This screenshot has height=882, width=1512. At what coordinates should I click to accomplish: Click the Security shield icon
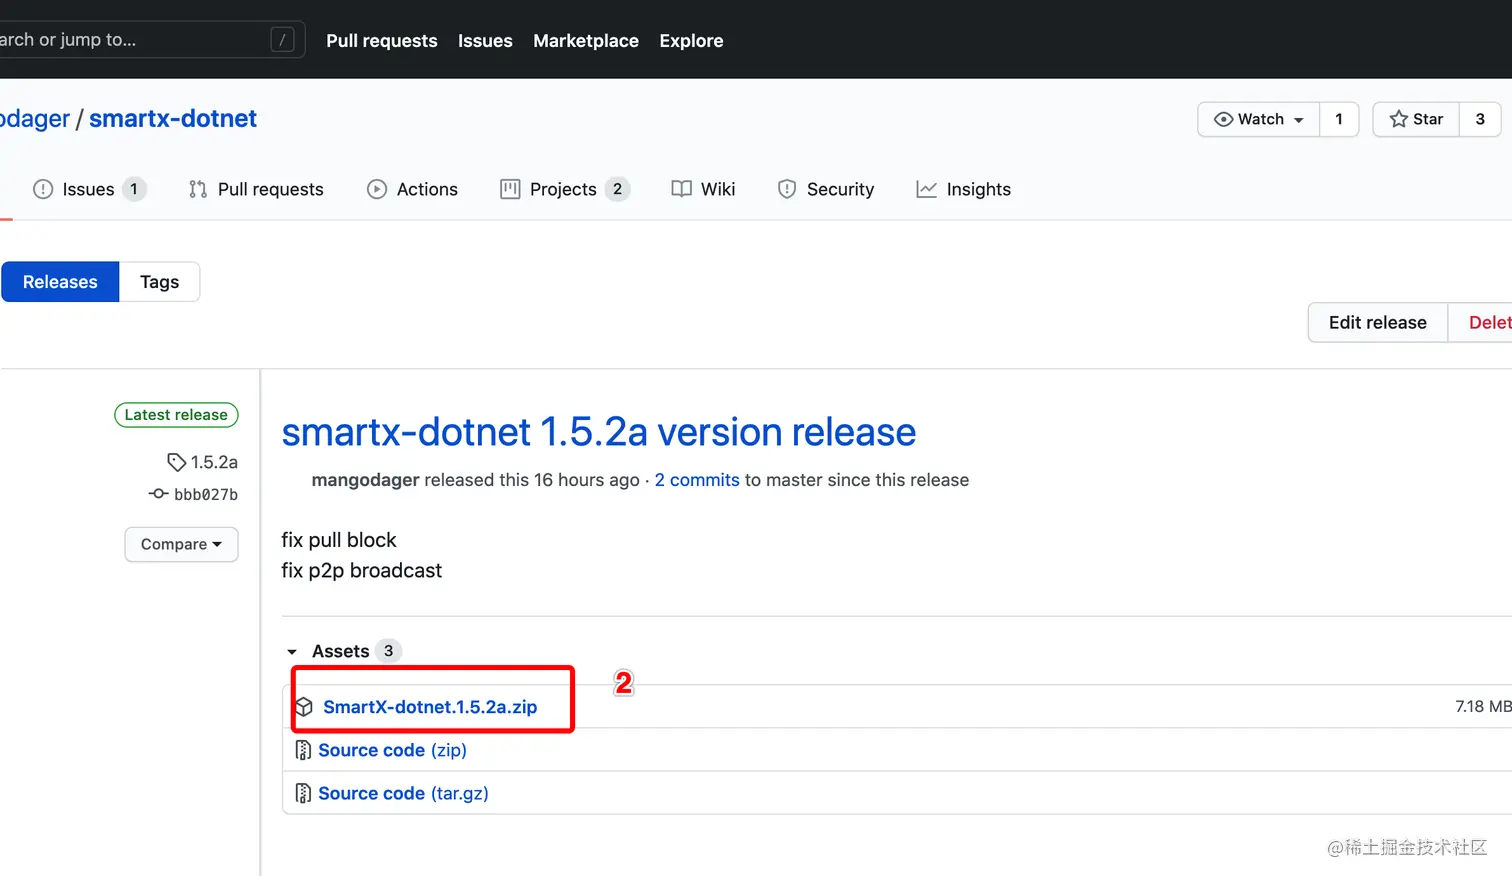[x=787, y=189]
